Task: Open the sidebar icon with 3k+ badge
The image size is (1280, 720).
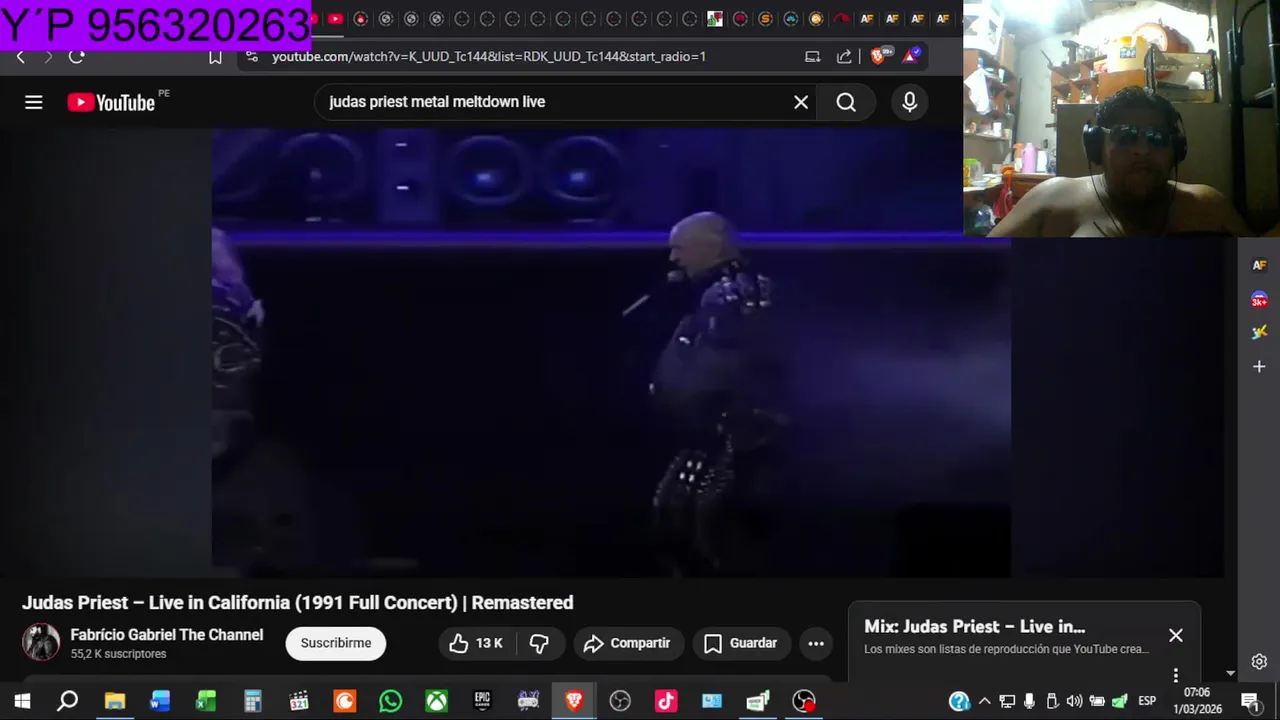Action: tap(1259, 299)
